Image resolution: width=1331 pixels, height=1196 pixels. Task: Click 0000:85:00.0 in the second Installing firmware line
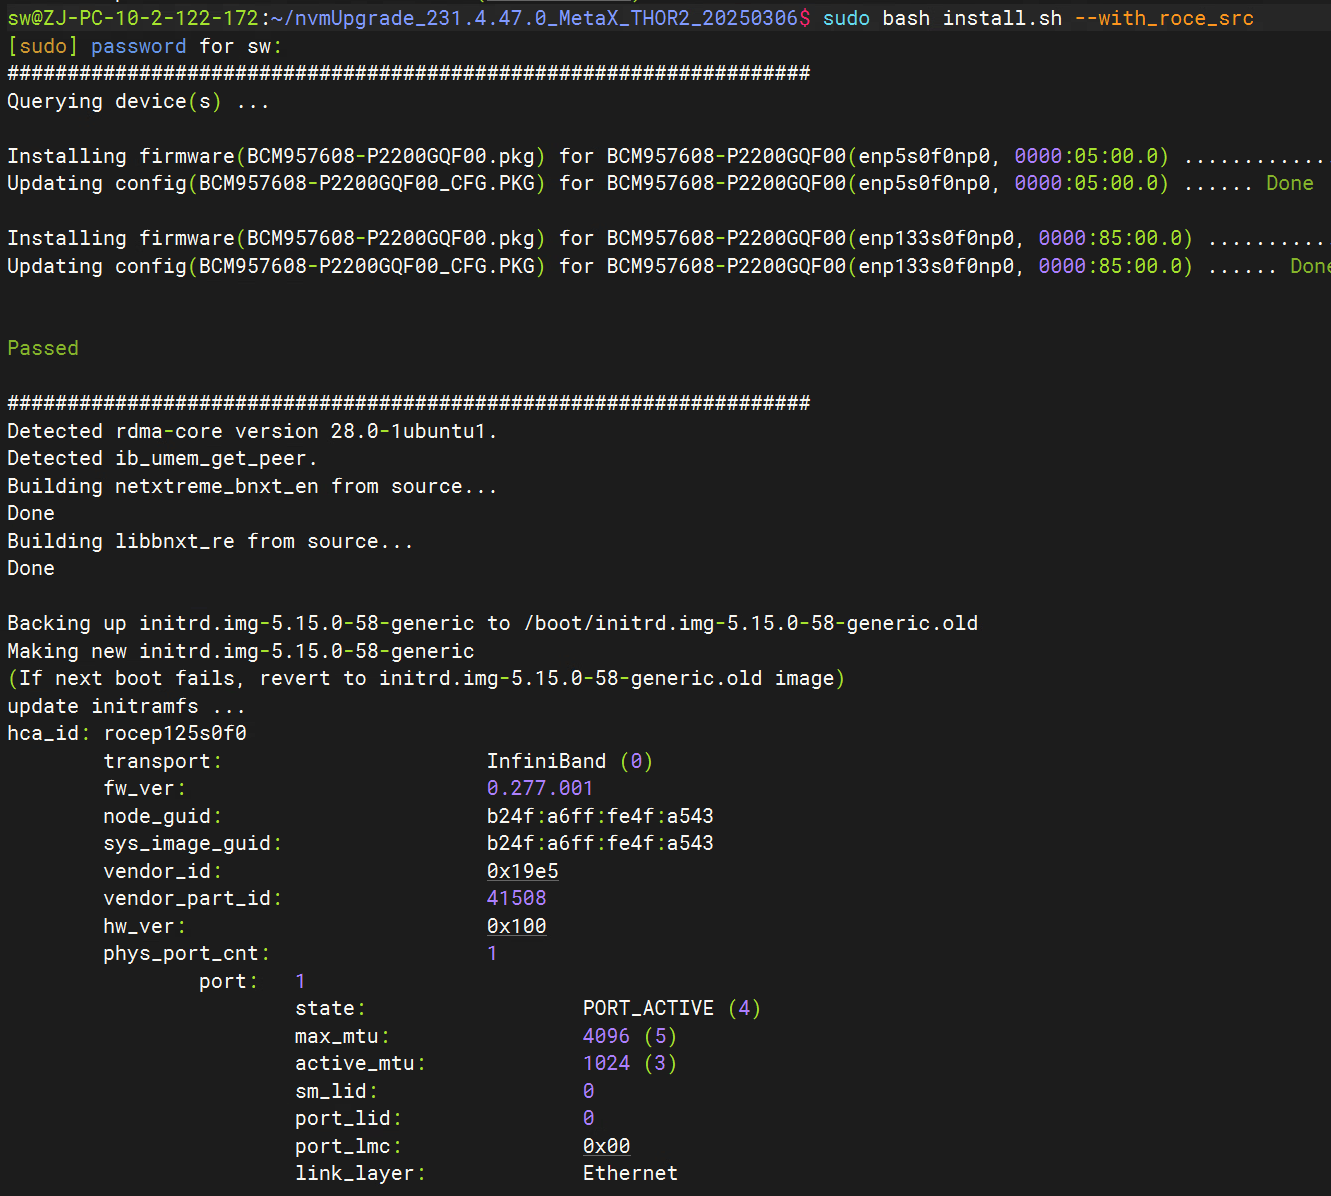[x=1110, y=238]
